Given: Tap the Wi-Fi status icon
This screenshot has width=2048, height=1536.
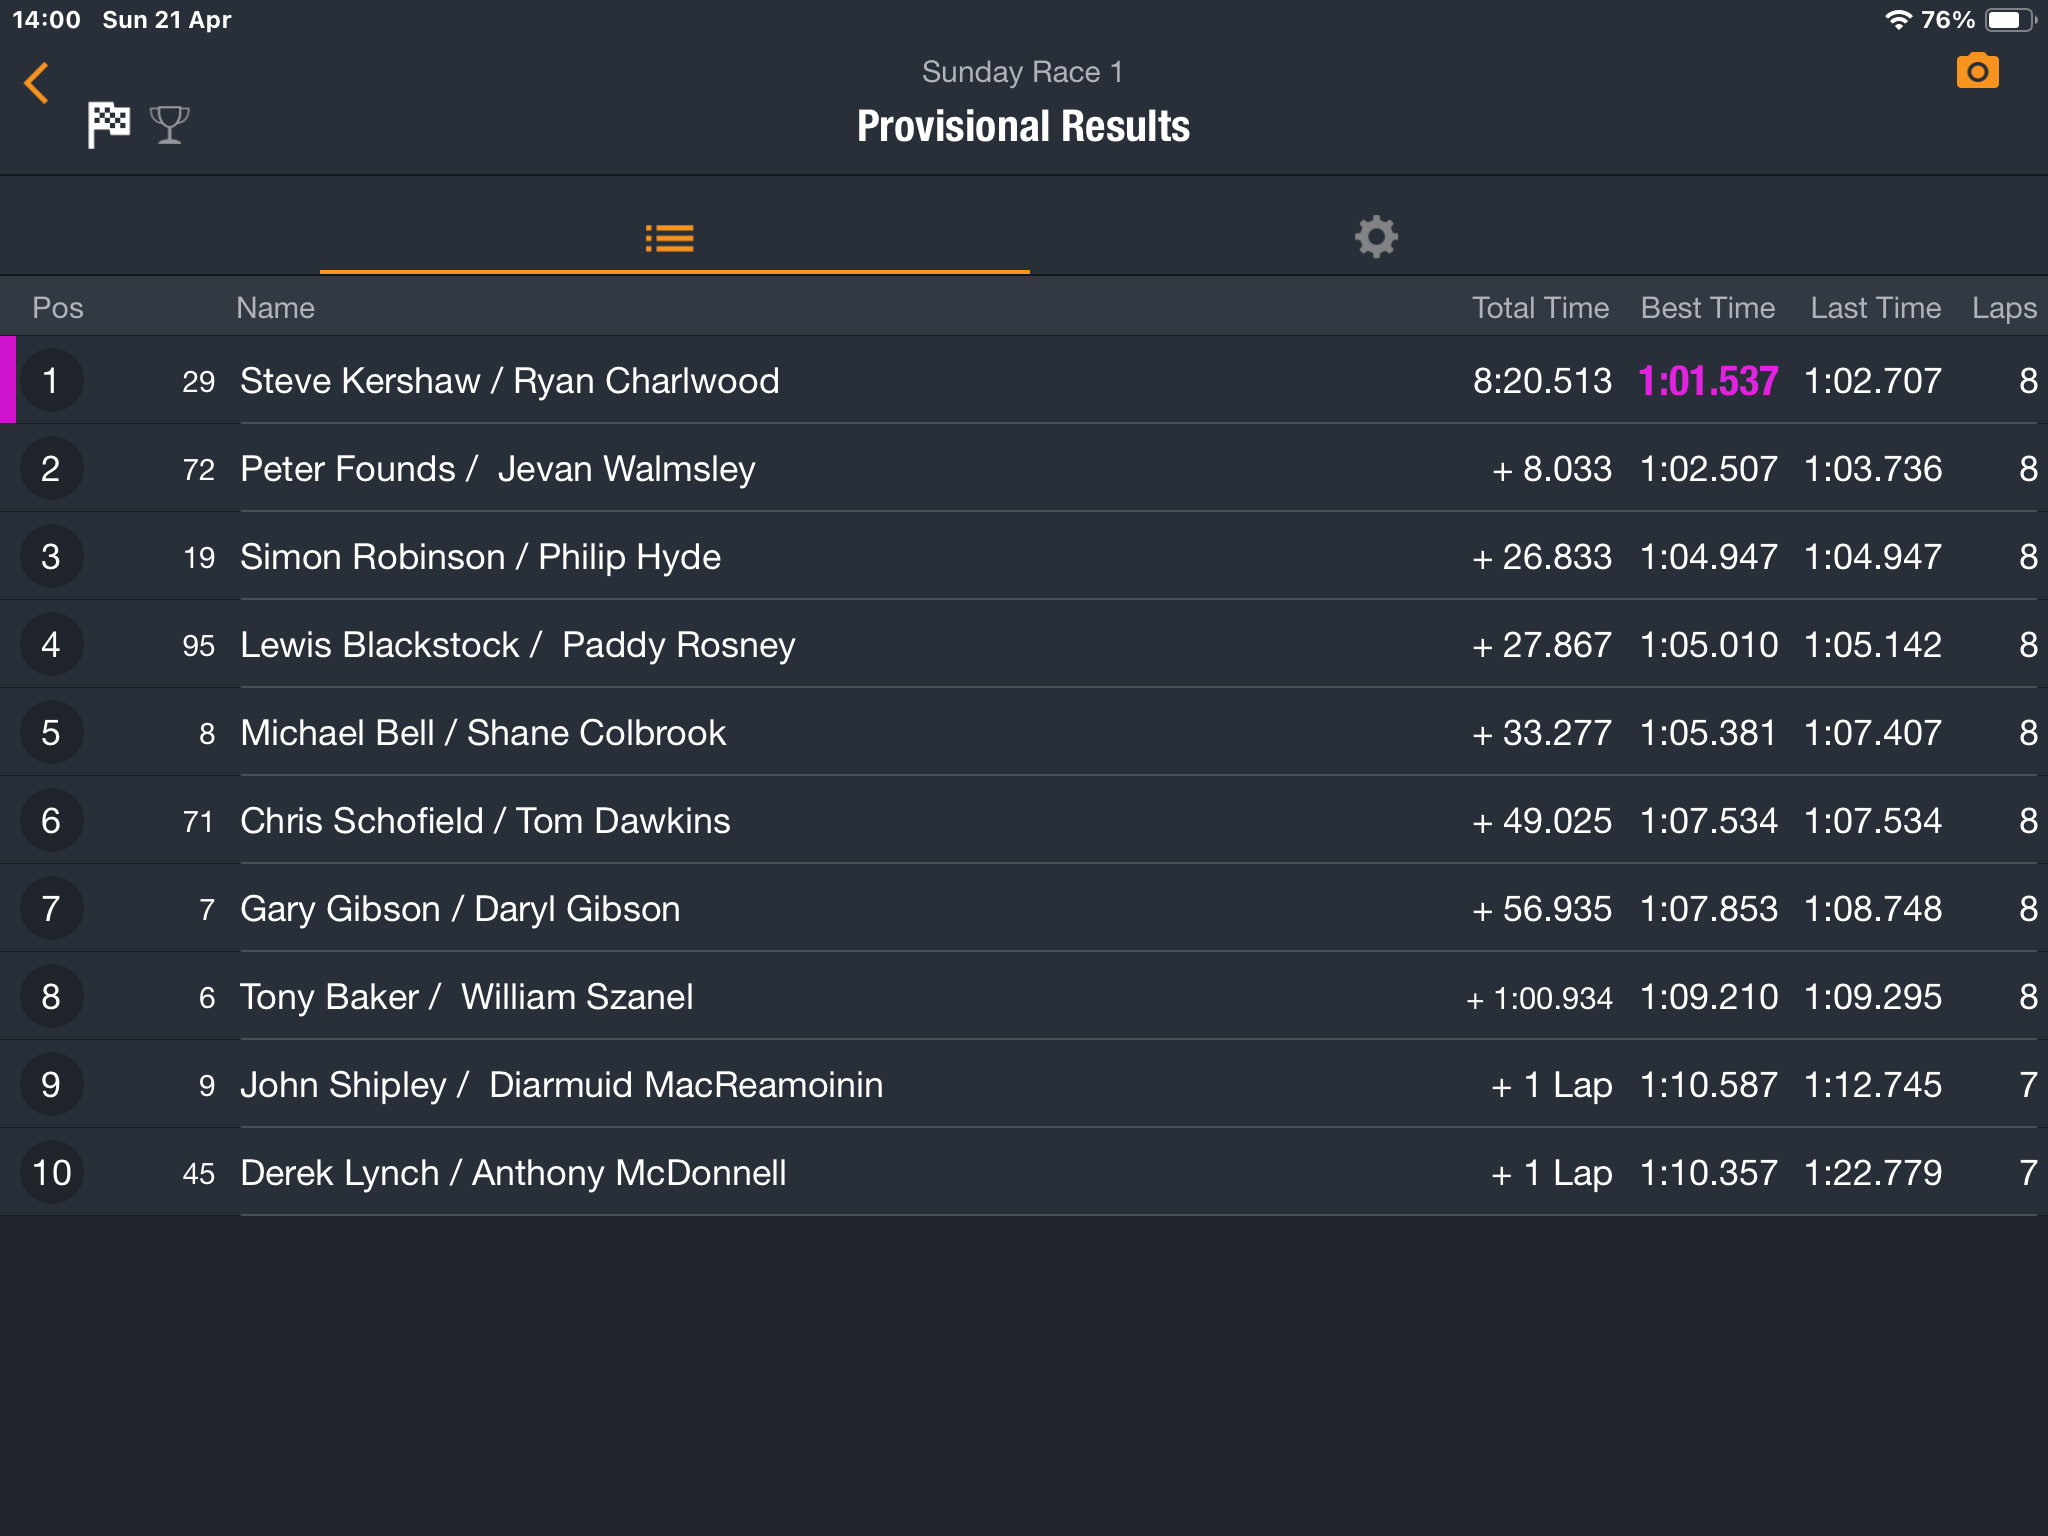Looking at the screenshot, I should tap(1897, 20).
